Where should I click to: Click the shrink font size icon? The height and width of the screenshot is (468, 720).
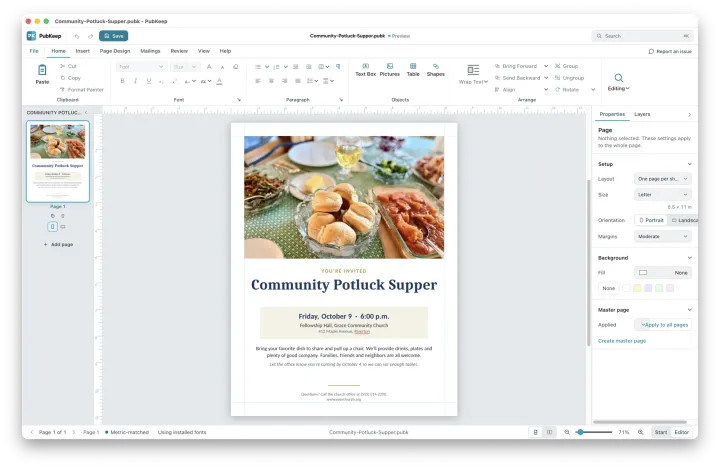222,67
